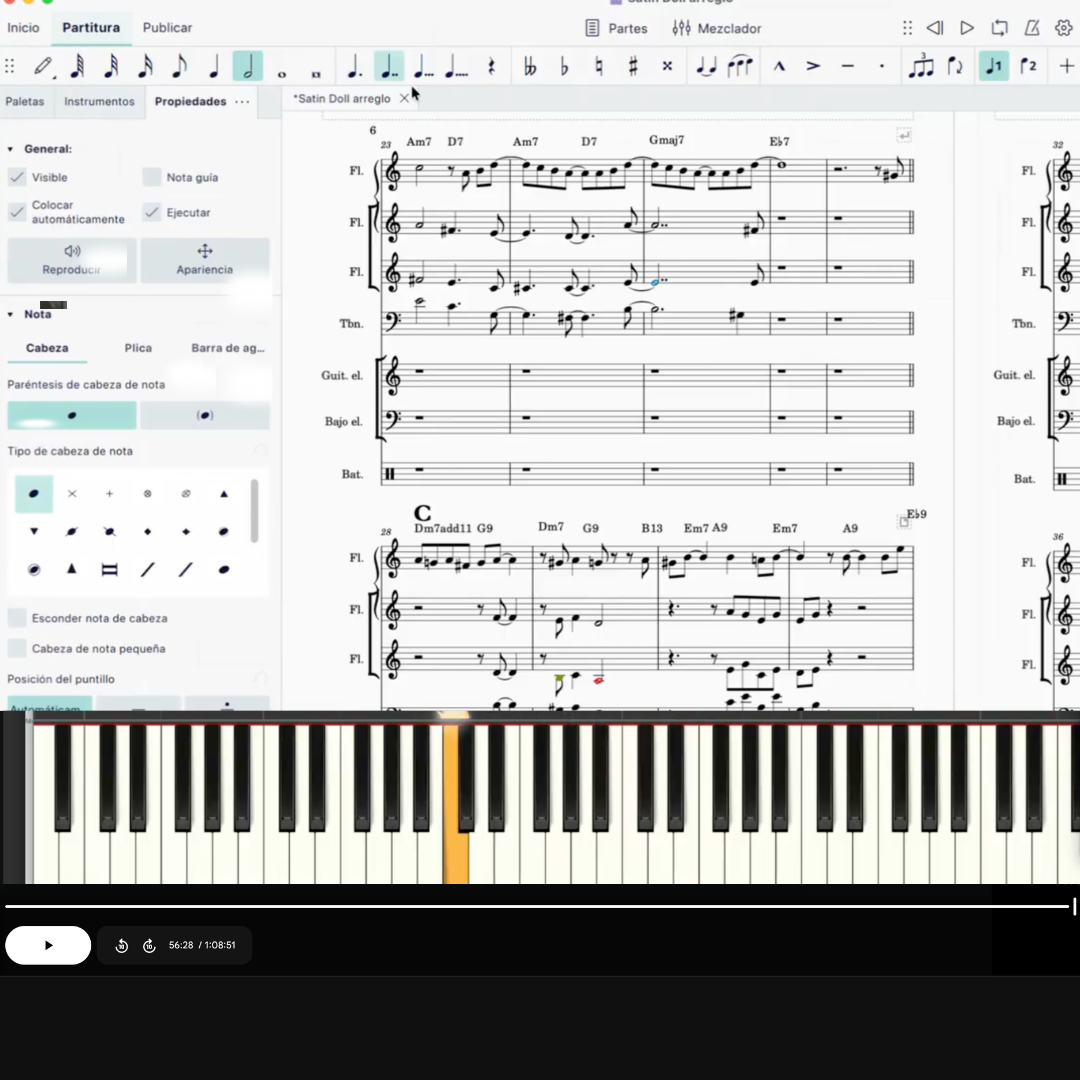Toggle Nota guía checkbox
Screen dimensions: 1080x1080
pyautogui.click(x=152, y=177)
